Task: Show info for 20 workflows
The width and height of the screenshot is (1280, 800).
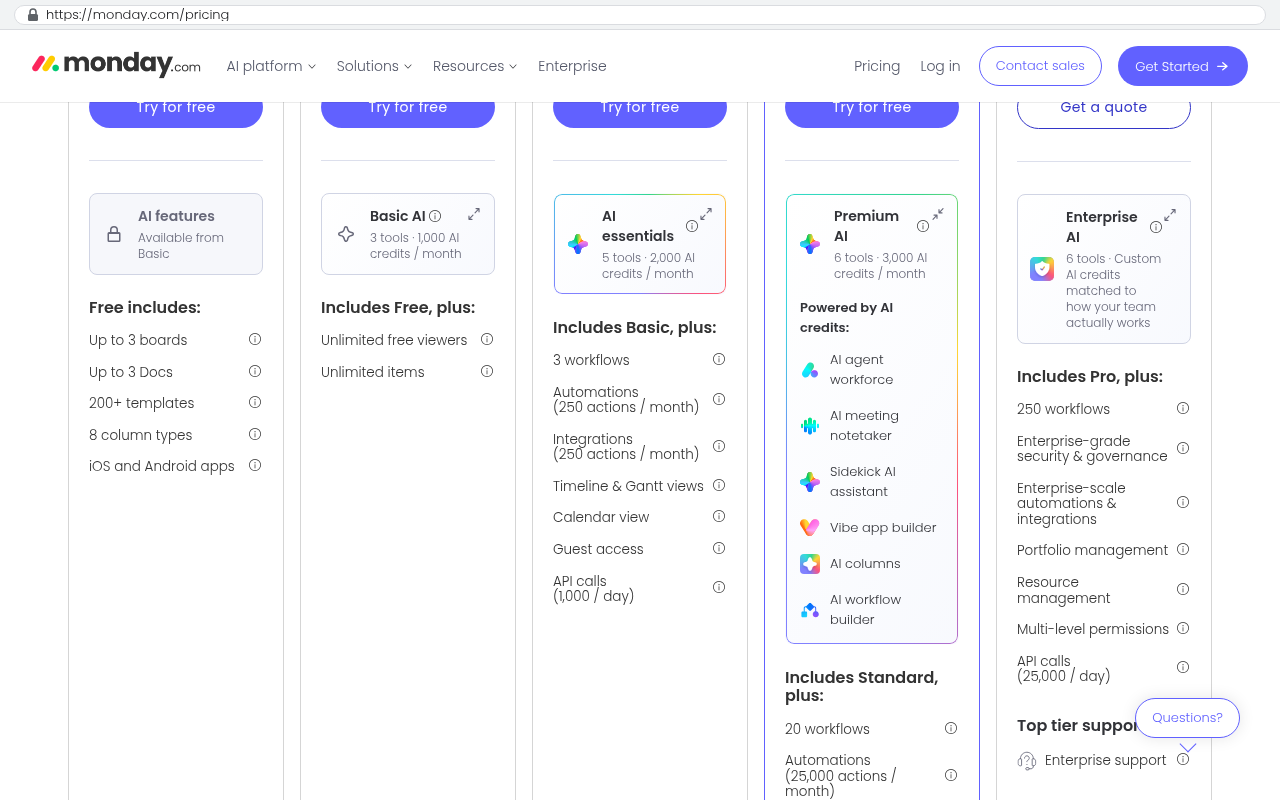Action: pyautogui.click(x=951, y=728)
